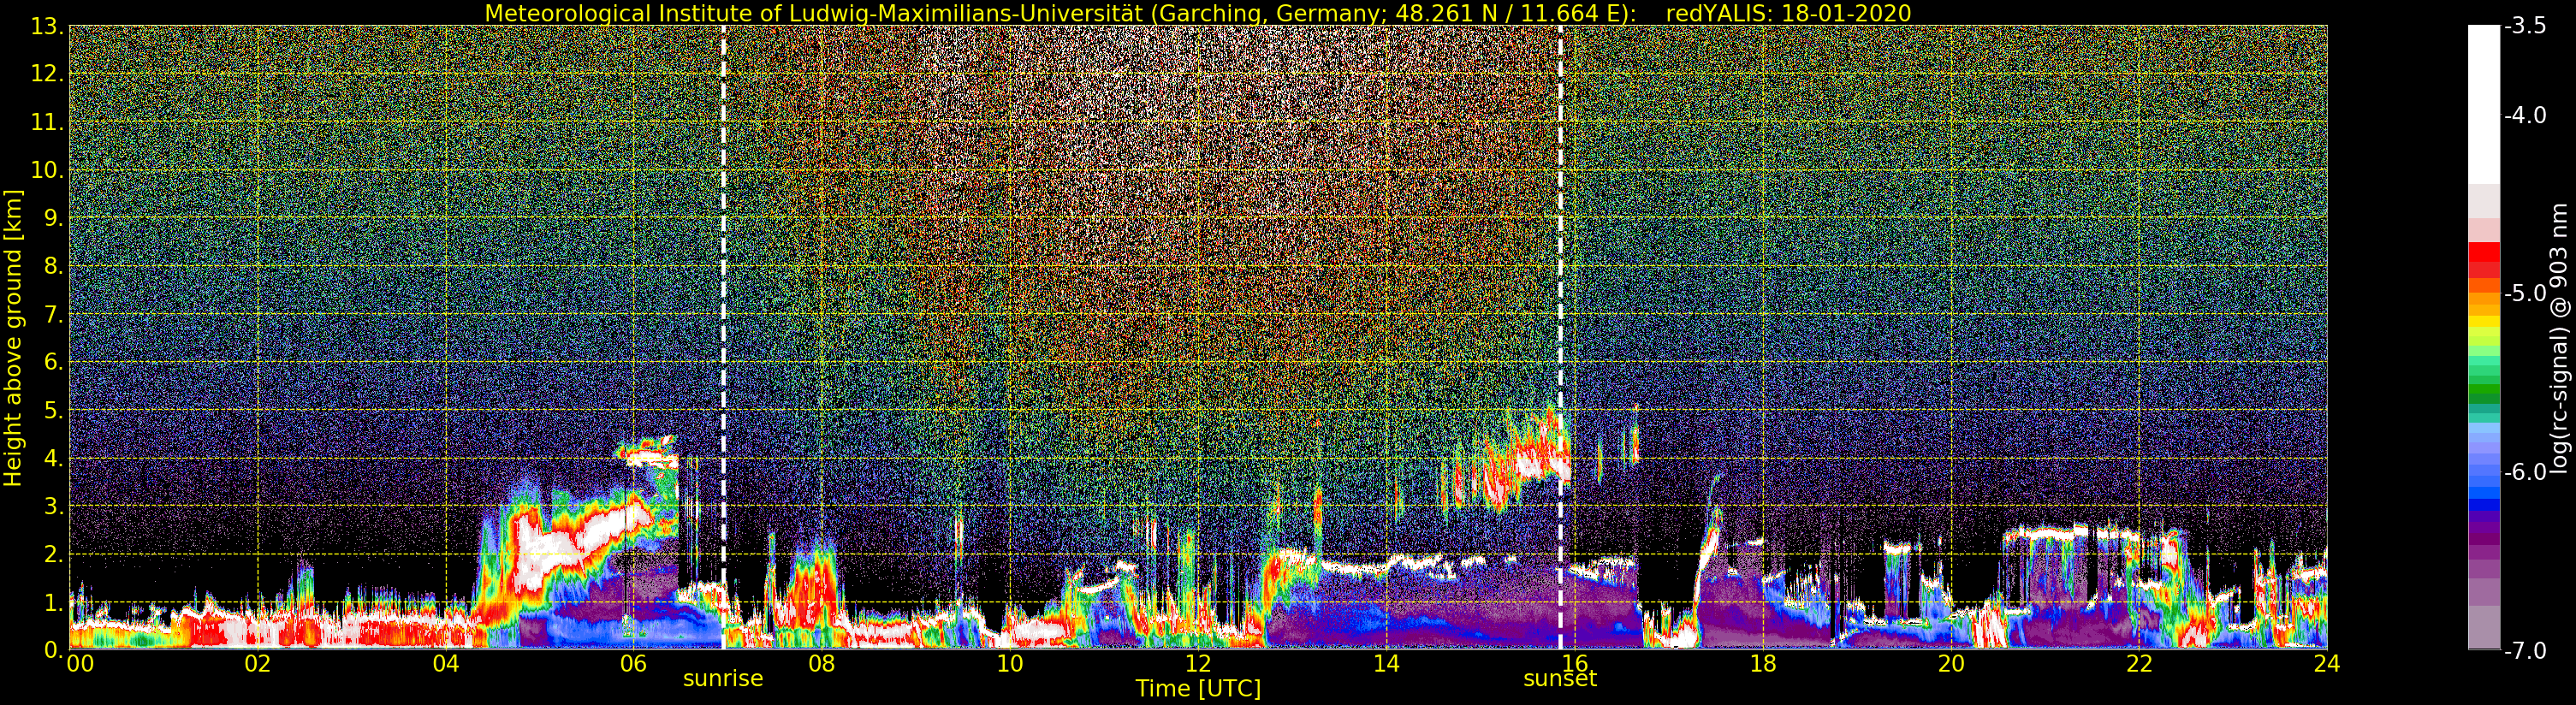Click the 'sunset' label below the axis
This screenshot has height=705, width=2576.
1560,679
